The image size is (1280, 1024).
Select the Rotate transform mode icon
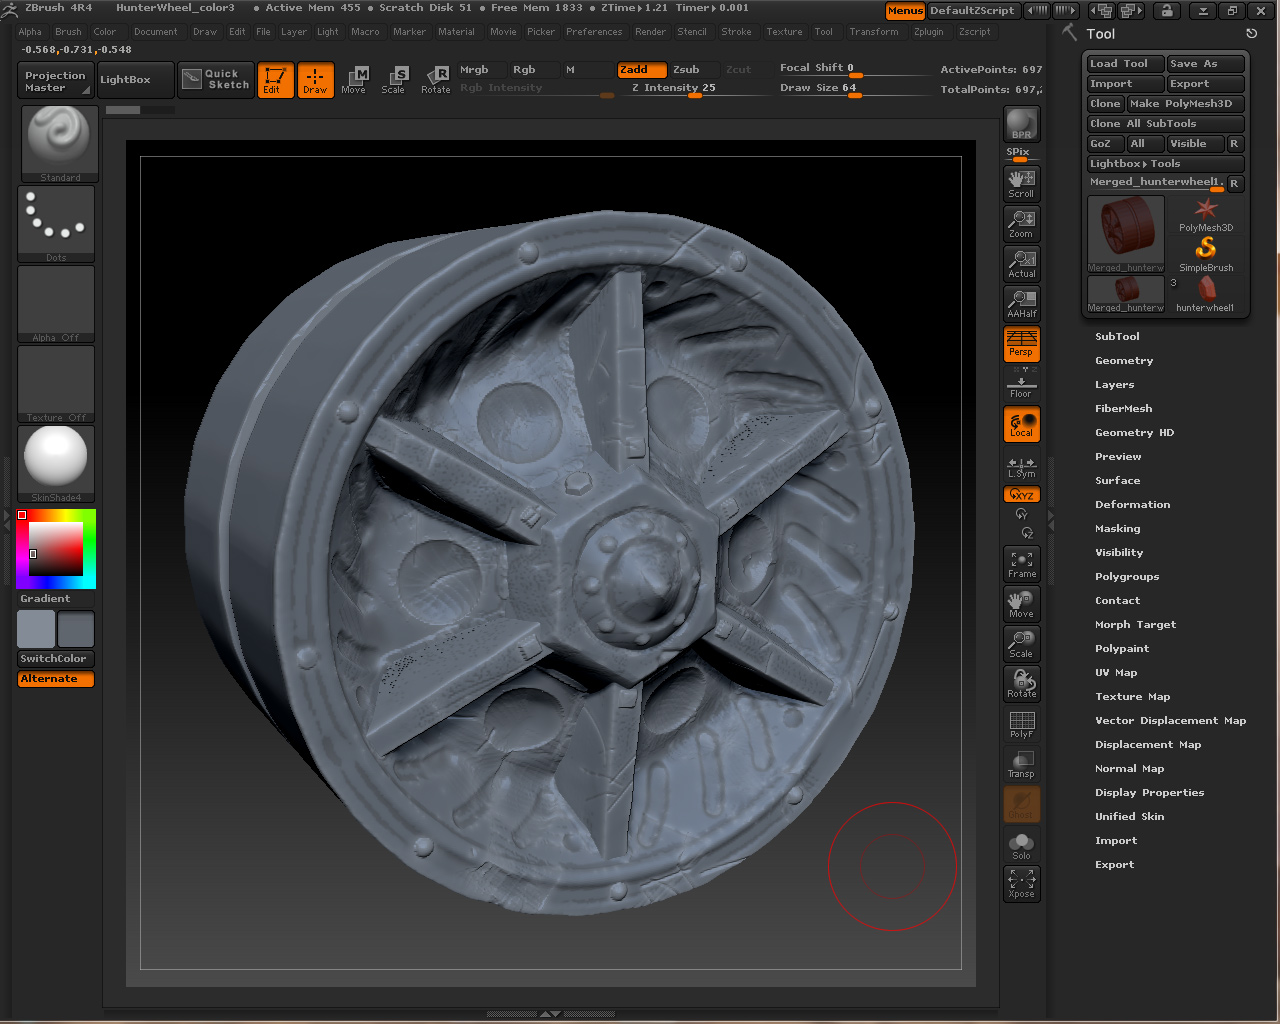pos(435,79)
